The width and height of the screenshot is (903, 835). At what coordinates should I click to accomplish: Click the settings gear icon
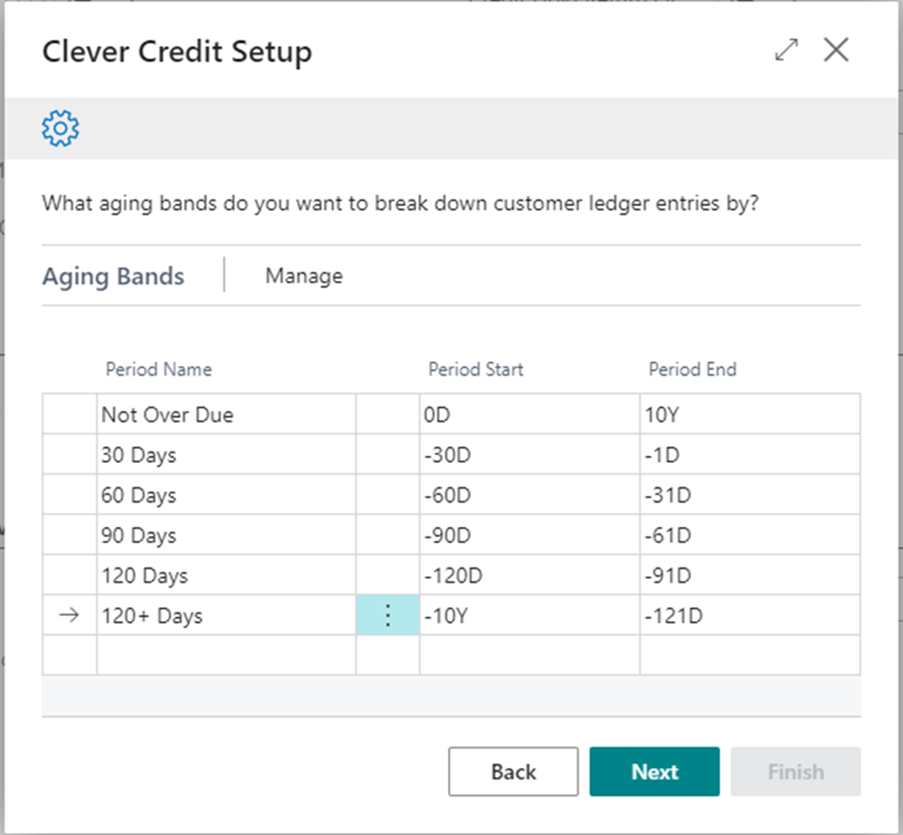tap(60, 128)
